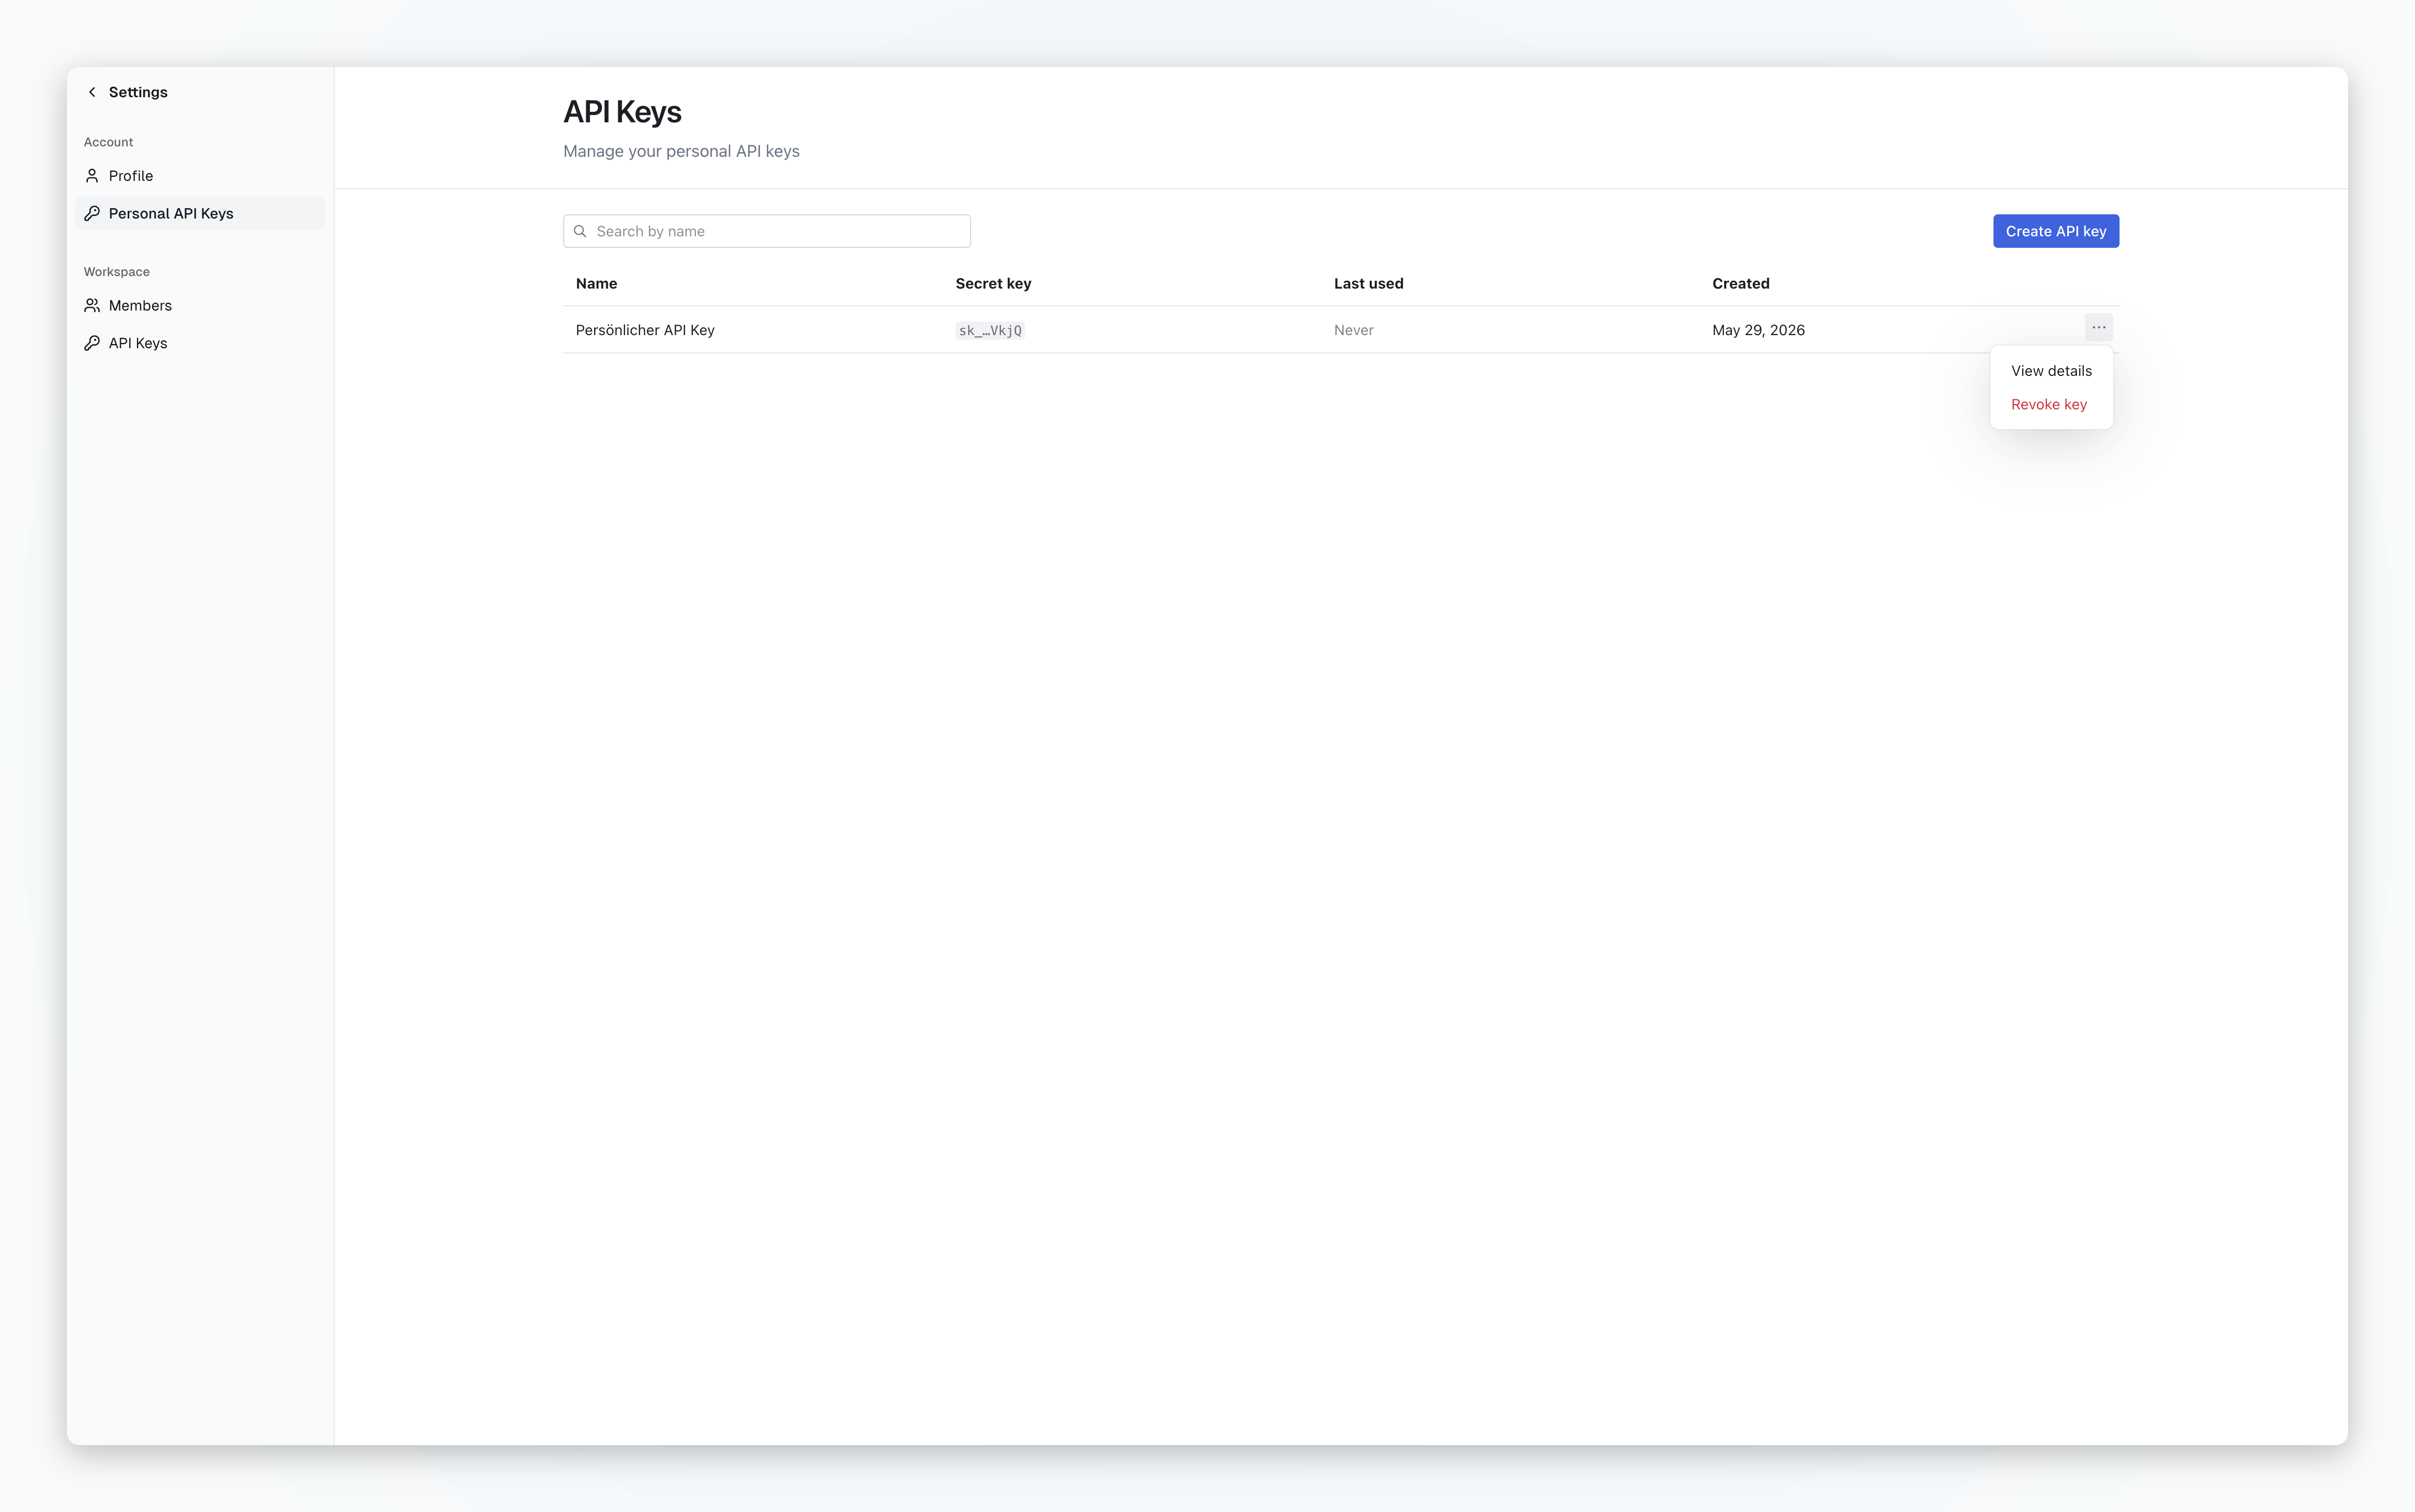The width and height of the screenshot is (2415, 1512).
Task: Click the workspace API Keys key icon
Action: pyautogui.click(x=92, y=343)
